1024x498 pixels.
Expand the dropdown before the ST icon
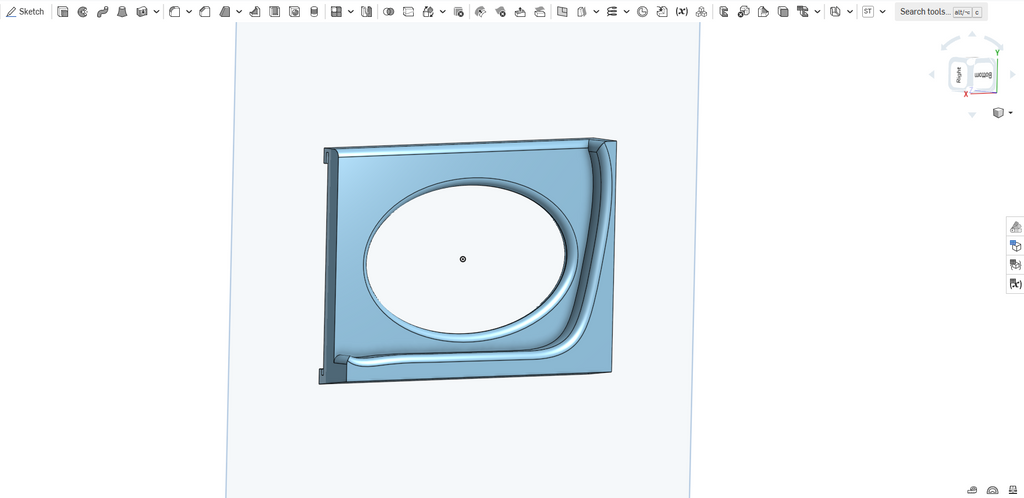[x=849, y=12]
